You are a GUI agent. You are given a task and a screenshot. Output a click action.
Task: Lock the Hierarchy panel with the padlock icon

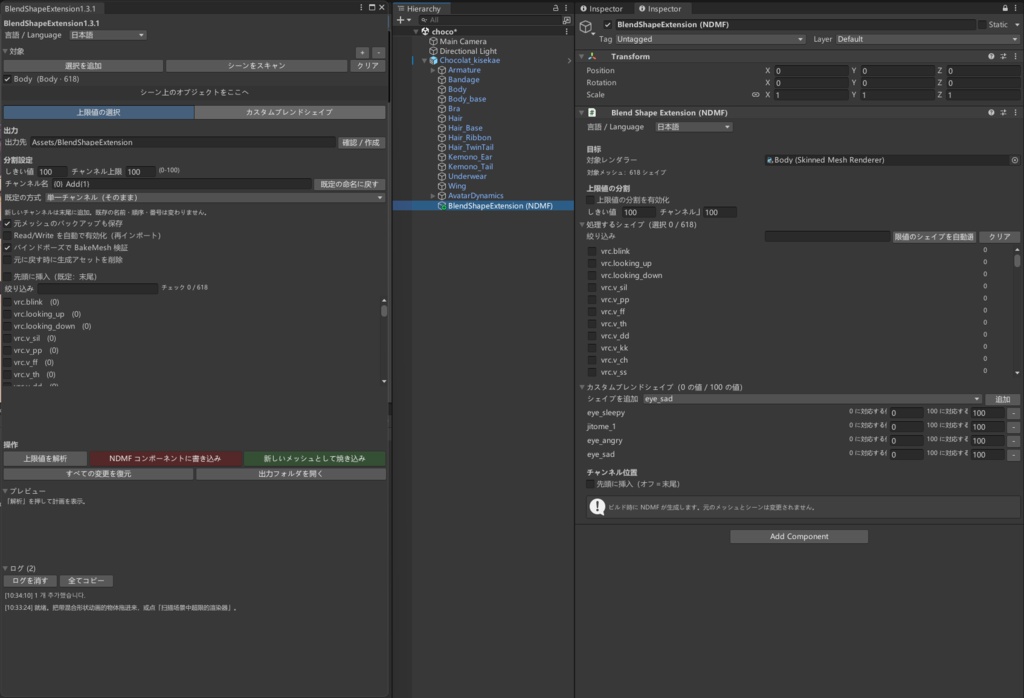point(556,8)
